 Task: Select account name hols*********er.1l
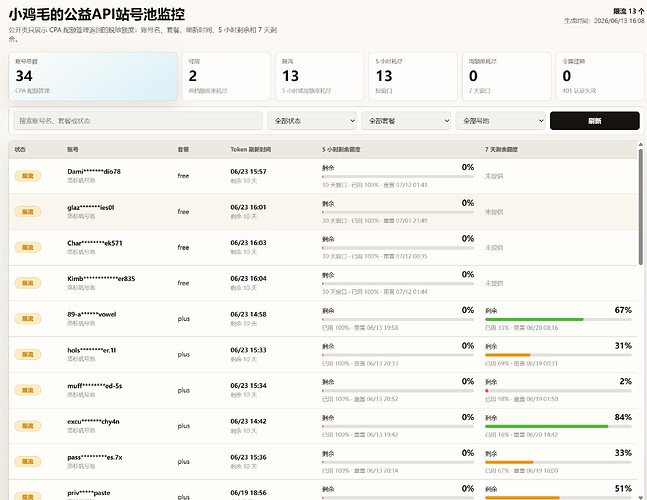click(x=92, y=350)
